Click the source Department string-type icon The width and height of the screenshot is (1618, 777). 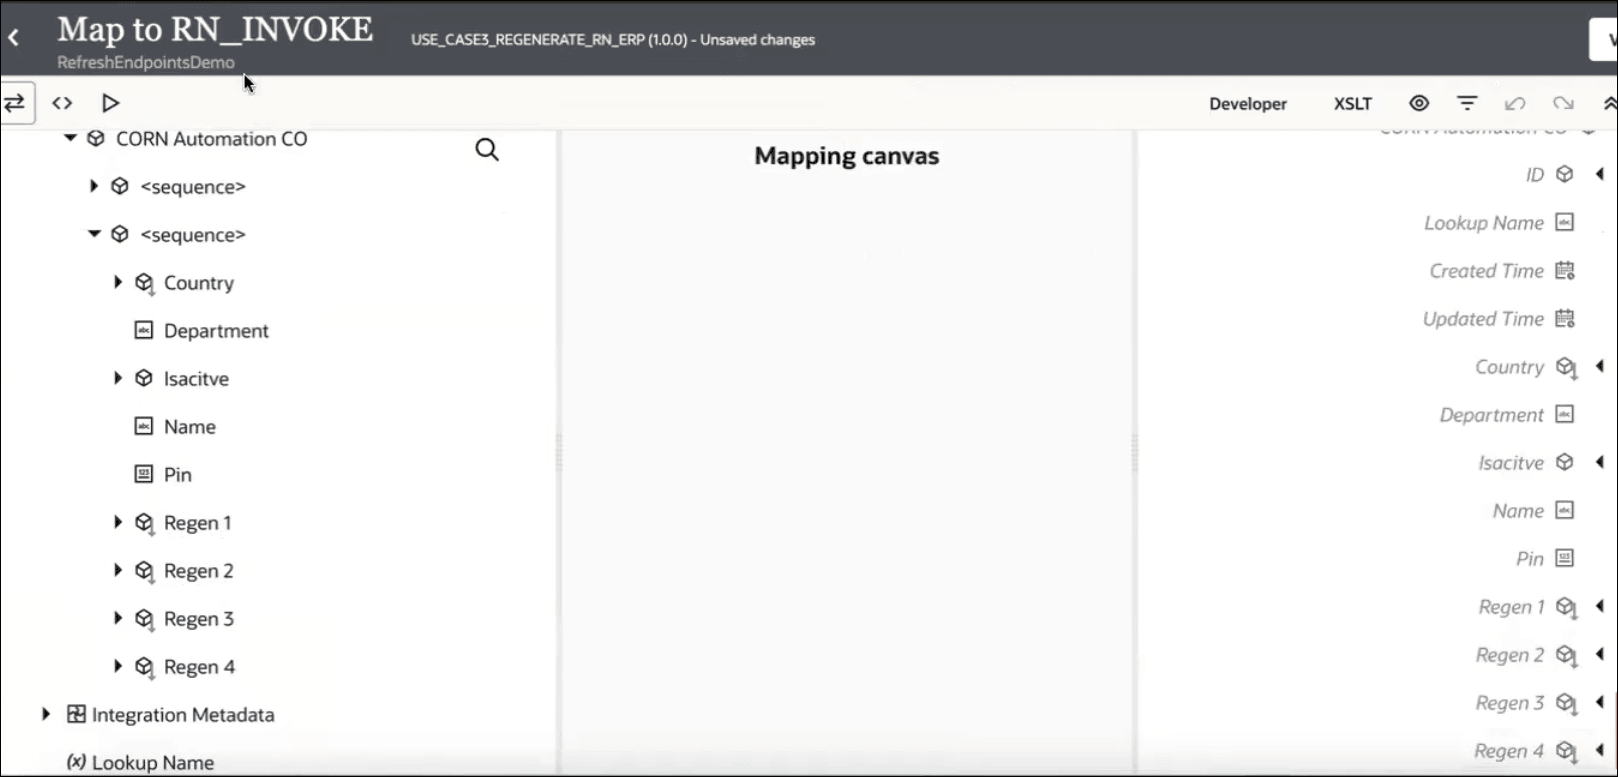pos(143,330)
